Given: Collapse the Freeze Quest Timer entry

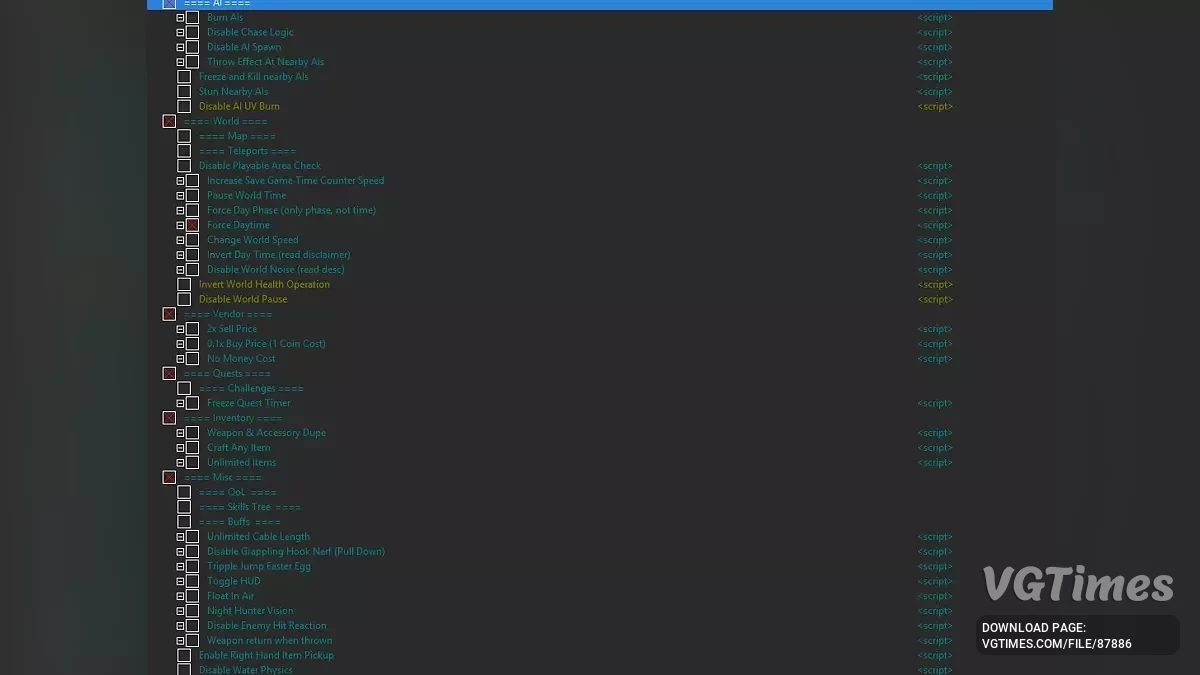Looking at the screenshot, I should (x=181, y=403).
